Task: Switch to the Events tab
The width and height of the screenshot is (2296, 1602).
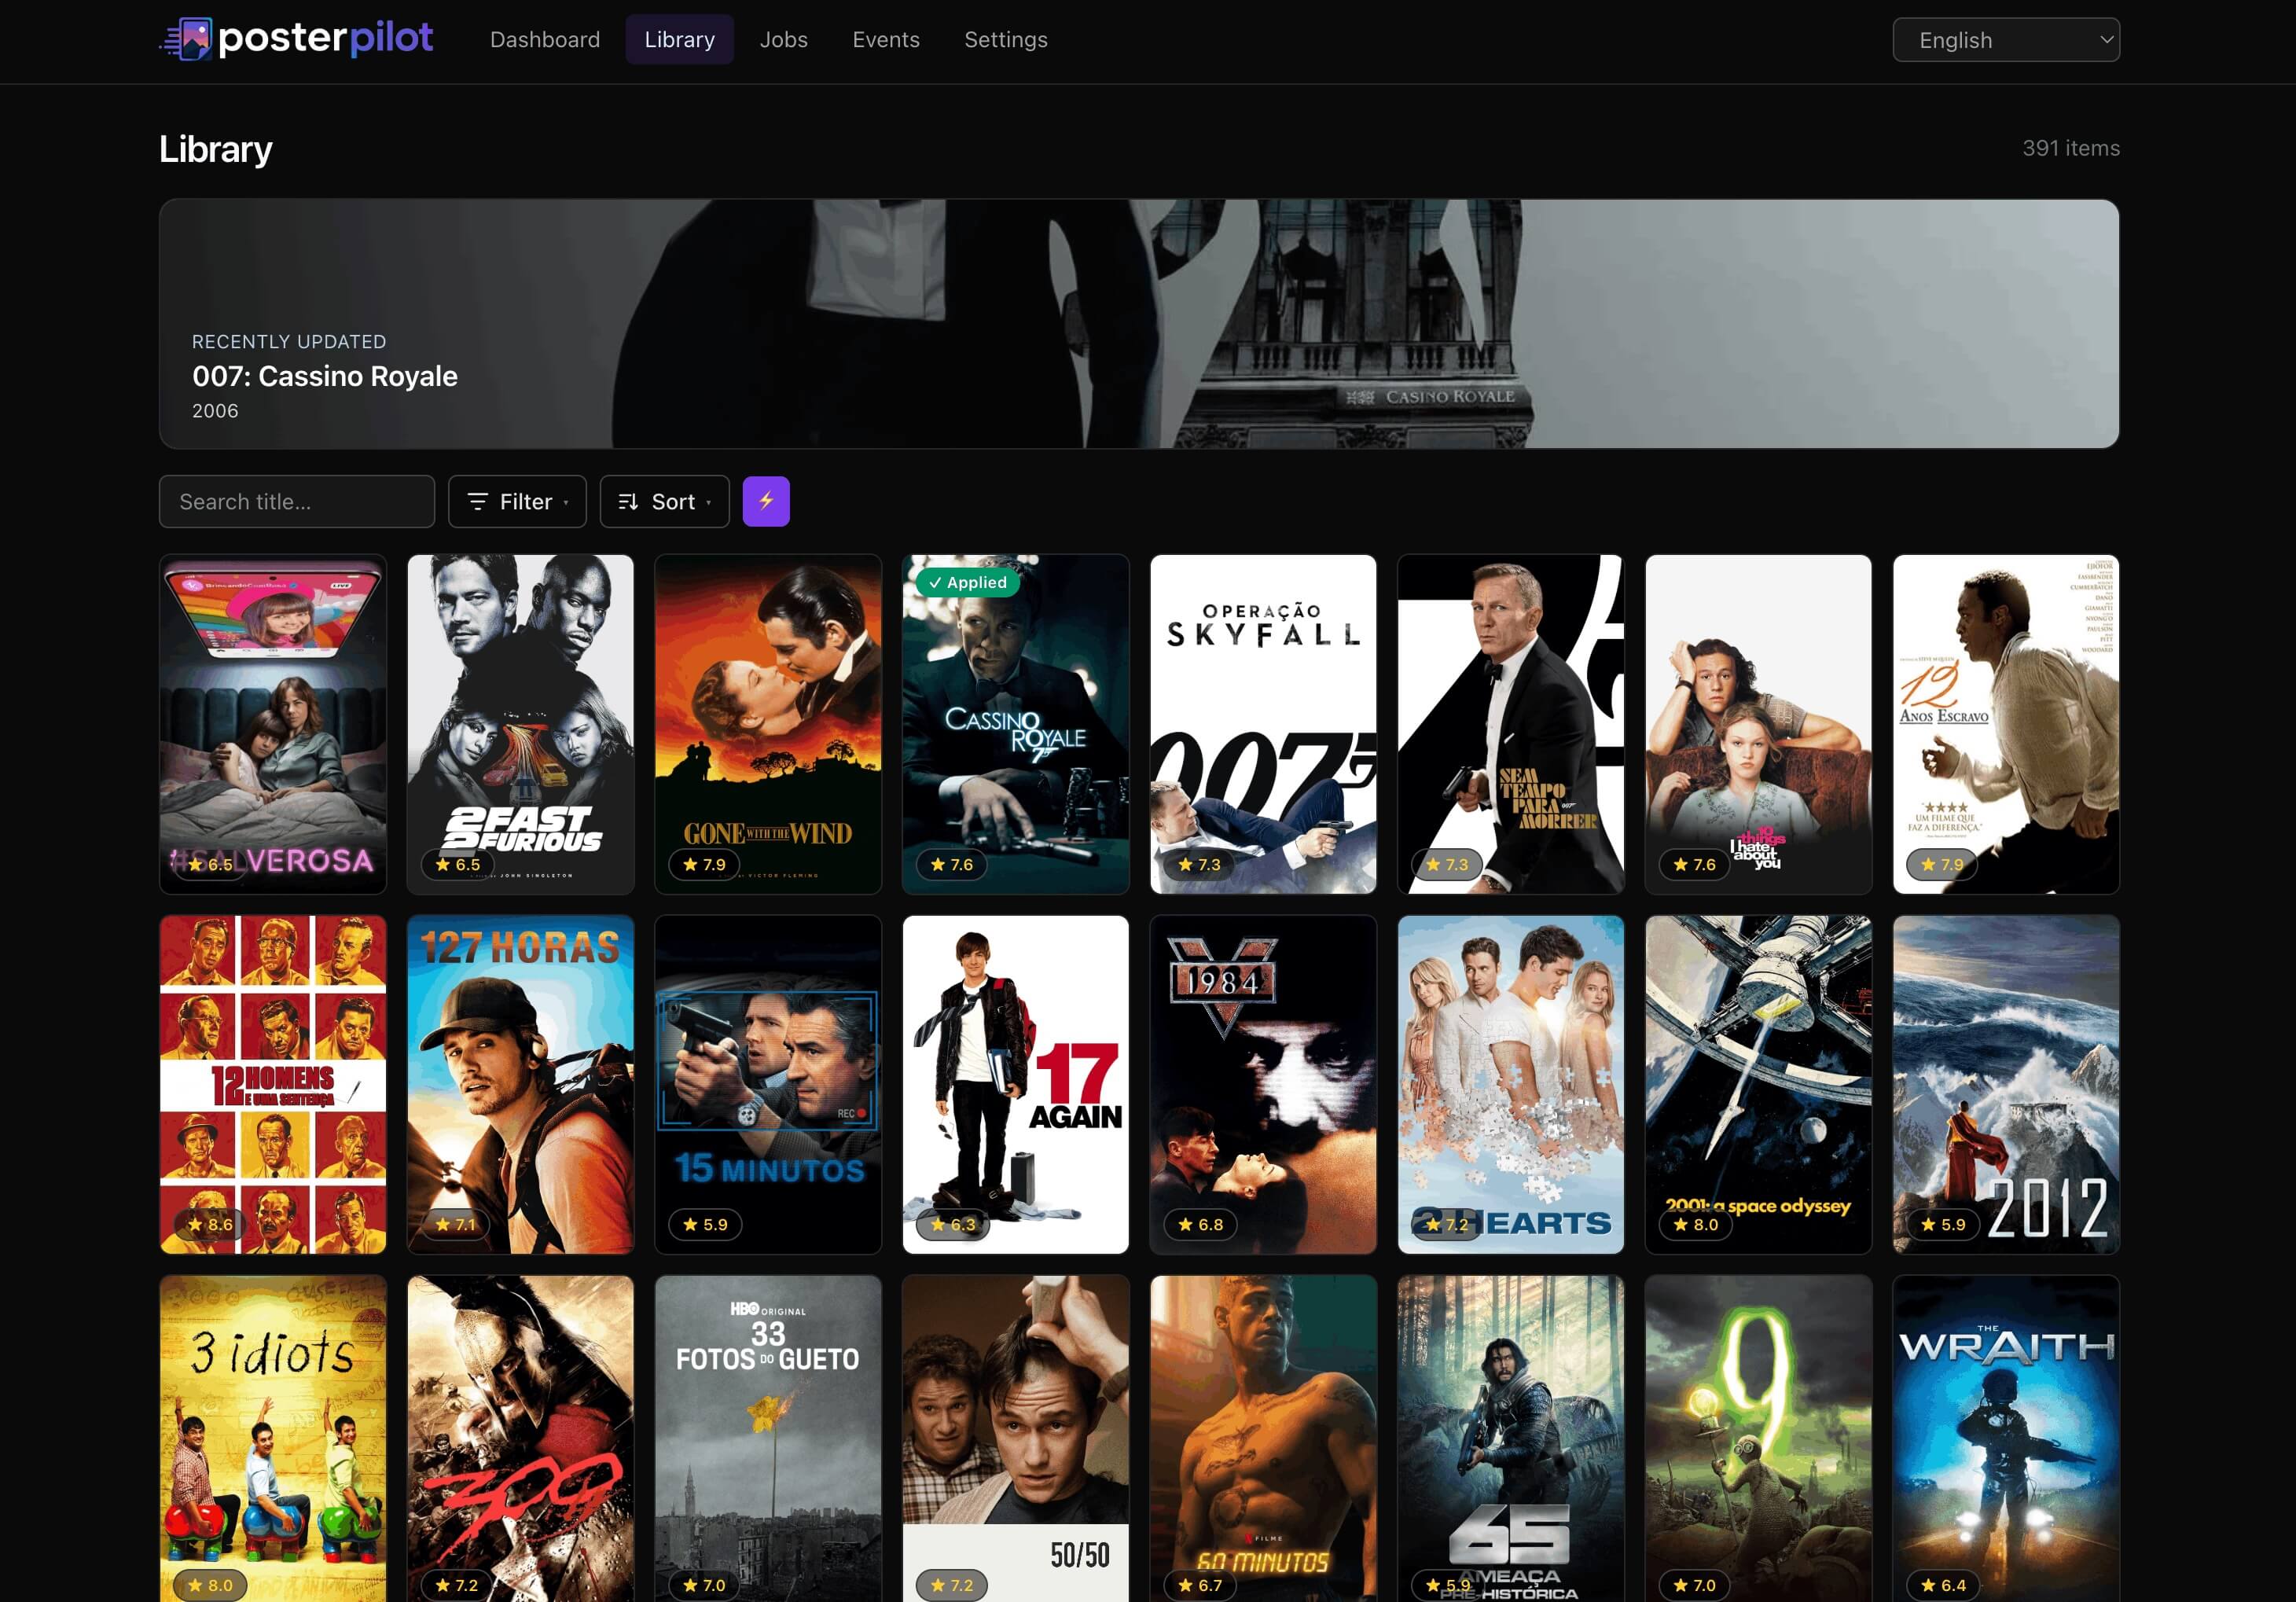Action: pyautogui.click(x=886, y=39)
